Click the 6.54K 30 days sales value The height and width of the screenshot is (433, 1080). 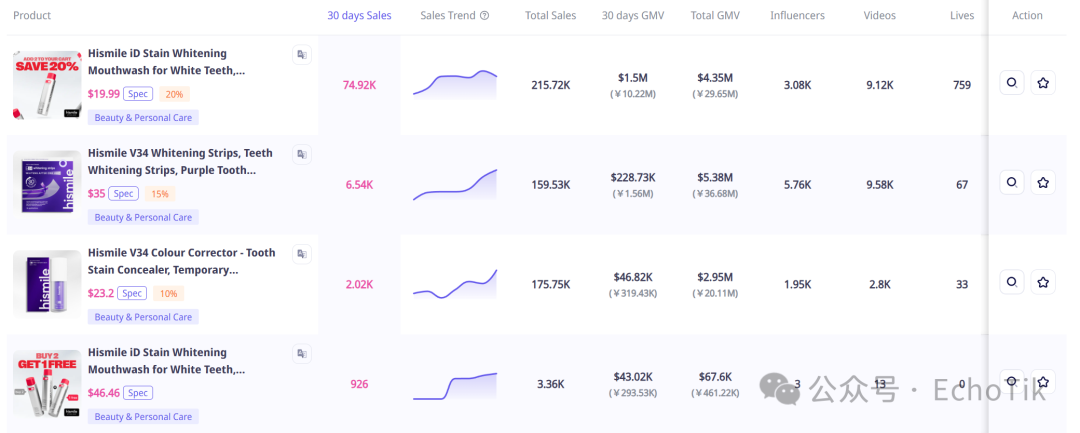click(x=359, y=184)
